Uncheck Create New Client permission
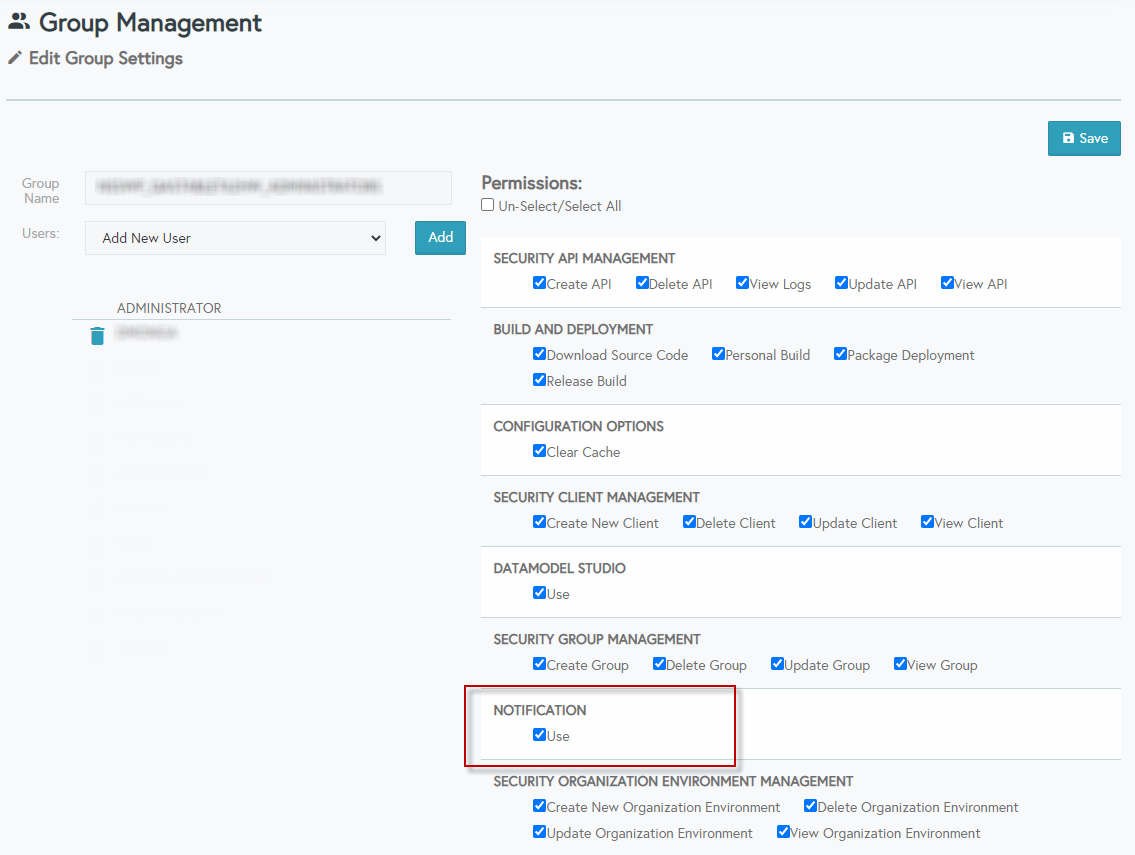The width and height of the screenshot is (1135, 855). coord(539,521)
